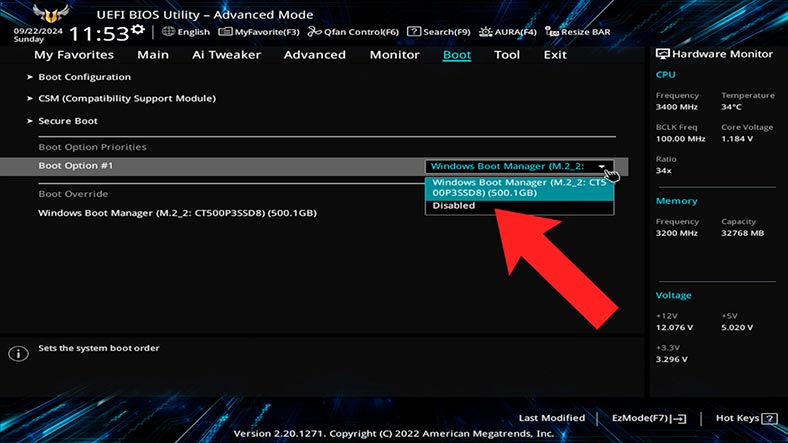Expand CSM (Compatibility Support Module)
This screenshot has width=788, height=443.
tap(127, 98)
